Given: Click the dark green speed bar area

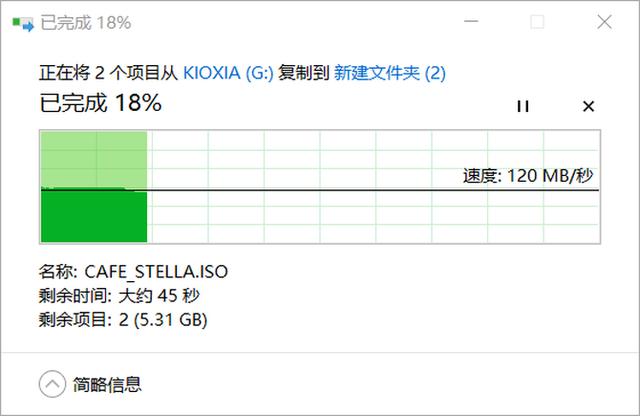Looking at the screenshot, I should click(94, 216).
